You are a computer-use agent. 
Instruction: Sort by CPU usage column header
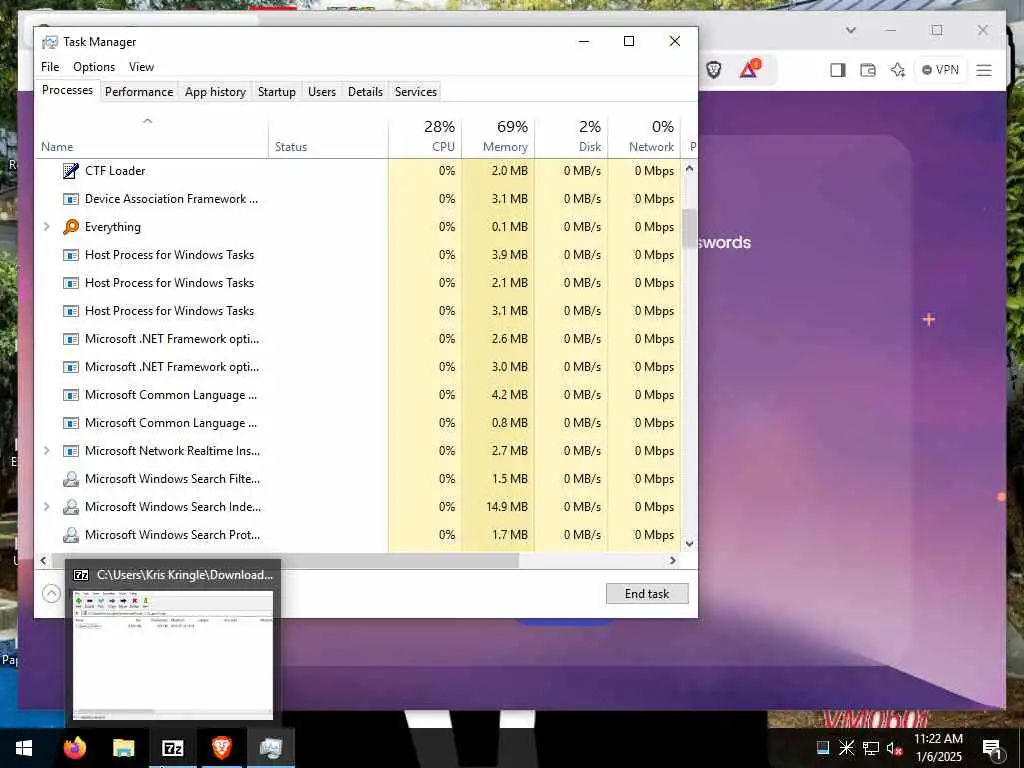[425, 138]
